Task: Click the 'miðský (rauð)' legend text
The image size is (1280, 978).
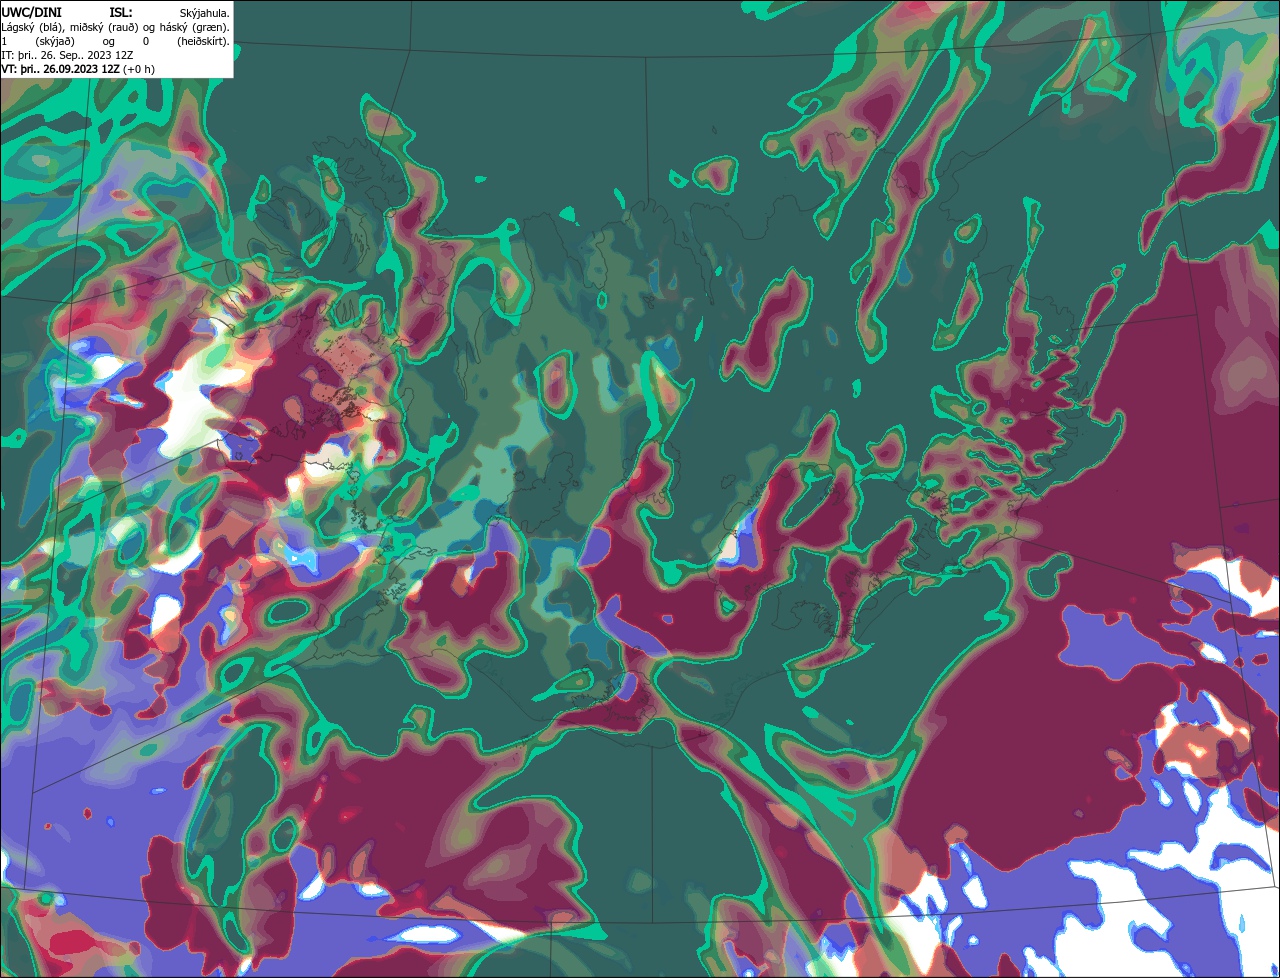Action: pos(104,28)
